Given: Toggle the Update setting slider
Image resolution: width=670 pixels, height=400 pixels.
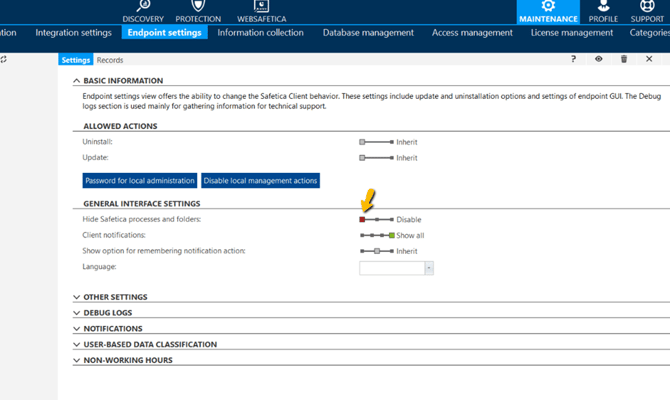Looking at the screenshot, I should point(376,158).
